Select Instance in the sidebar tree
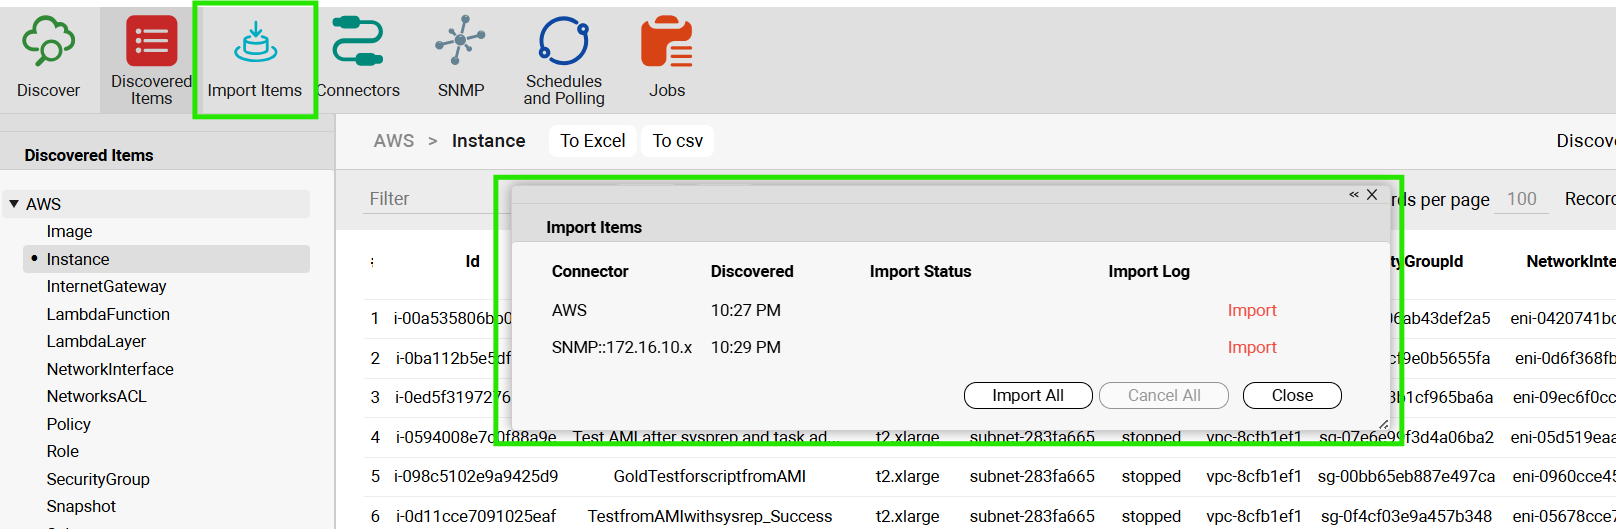Image resolution: width=1616 pixels, height=529 pixels. pyautogui.click(x=78, y=259)
